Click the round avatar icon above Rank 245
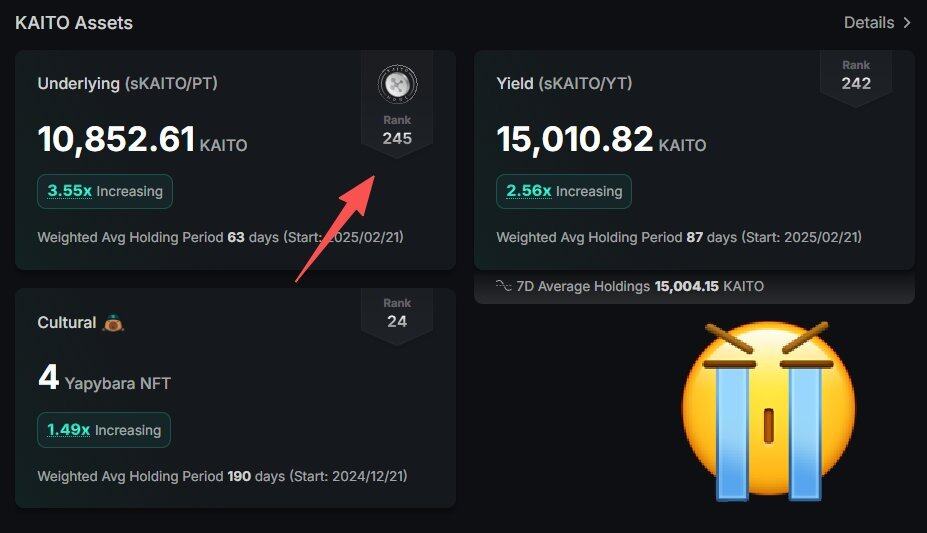The image size is (927, 533). (x=397, y=84)
